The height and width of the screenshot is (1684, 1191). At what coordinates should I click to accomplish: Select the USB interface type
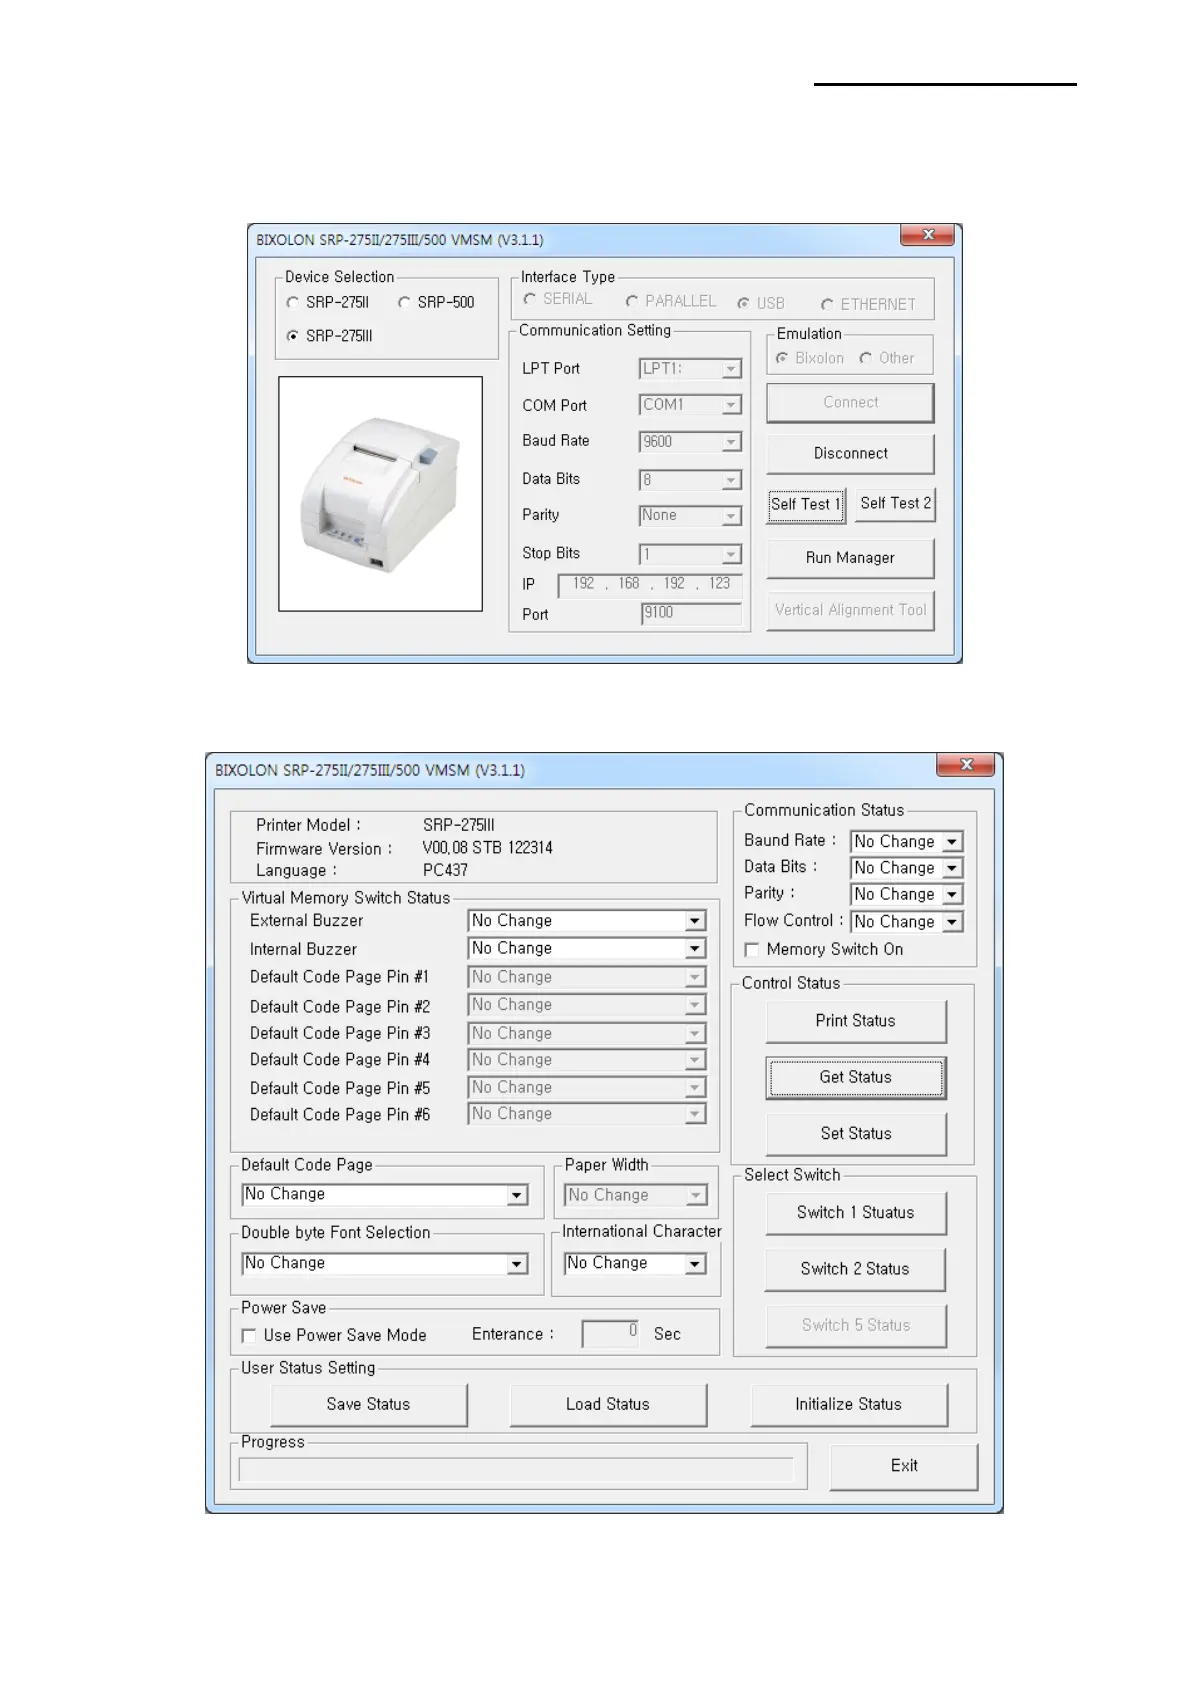(743, 303)
